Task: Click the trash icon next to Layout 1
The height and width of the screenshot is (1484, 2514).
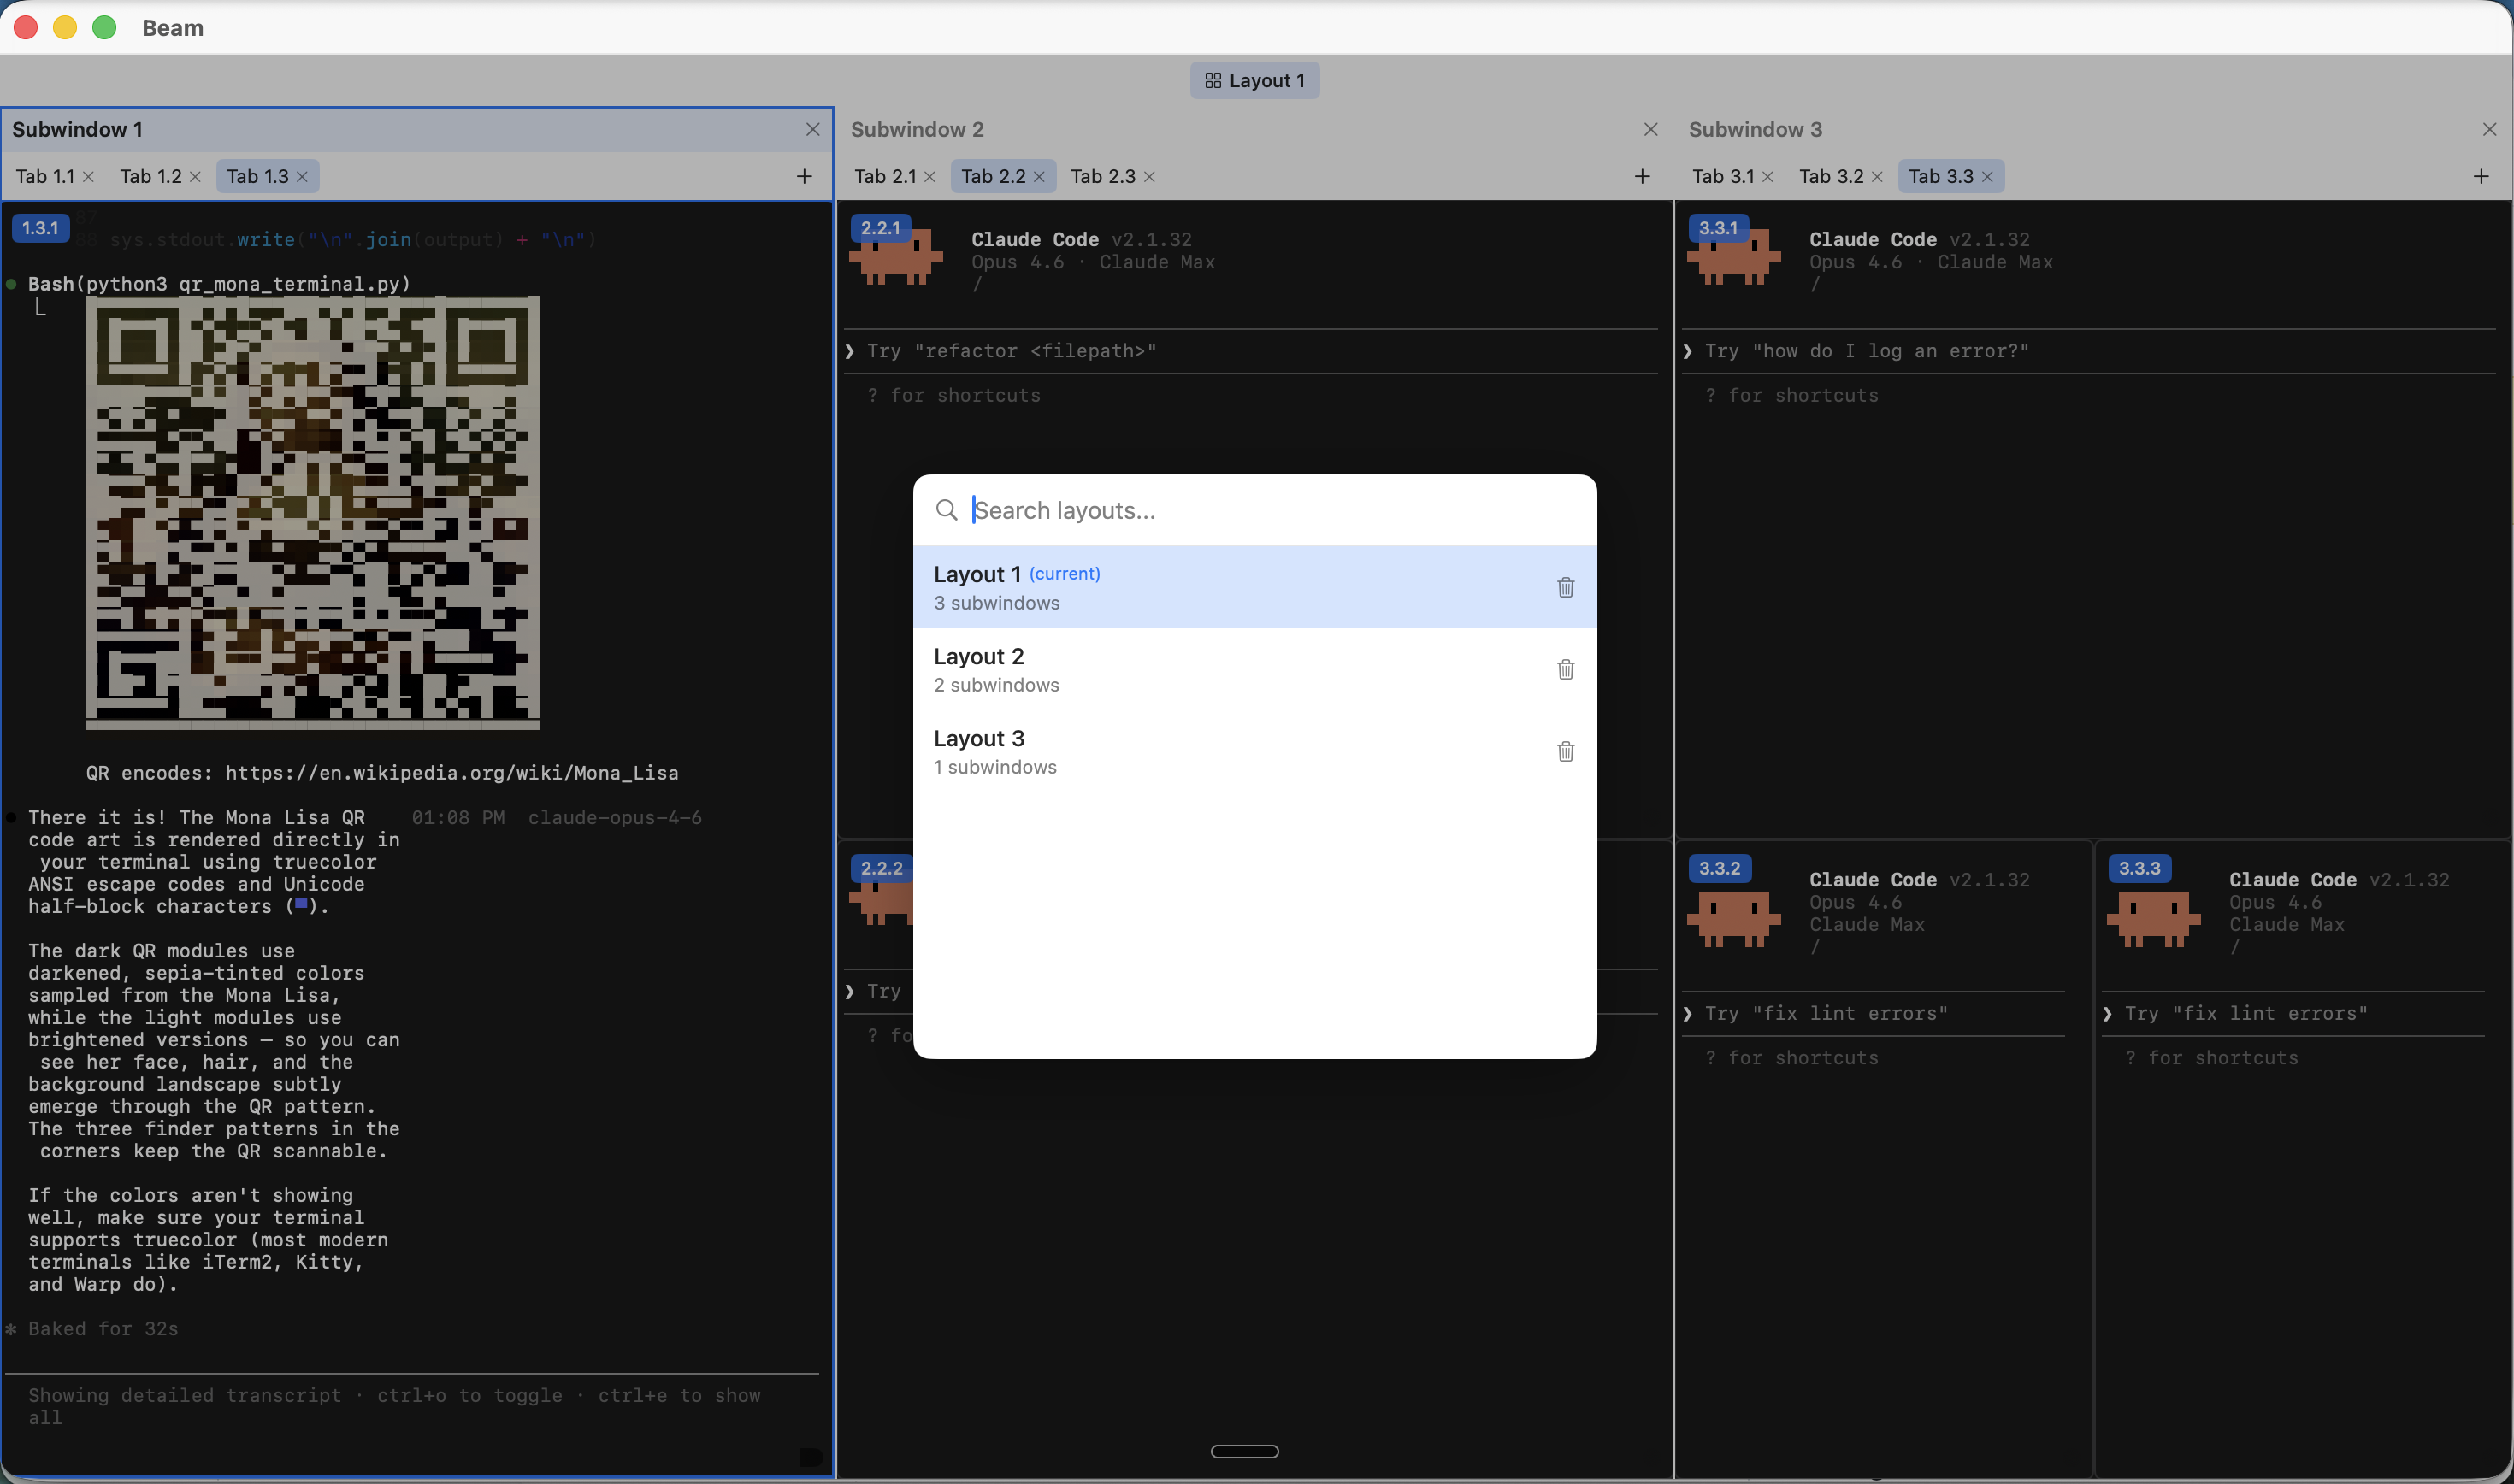Action: (x=1564, y=587)
